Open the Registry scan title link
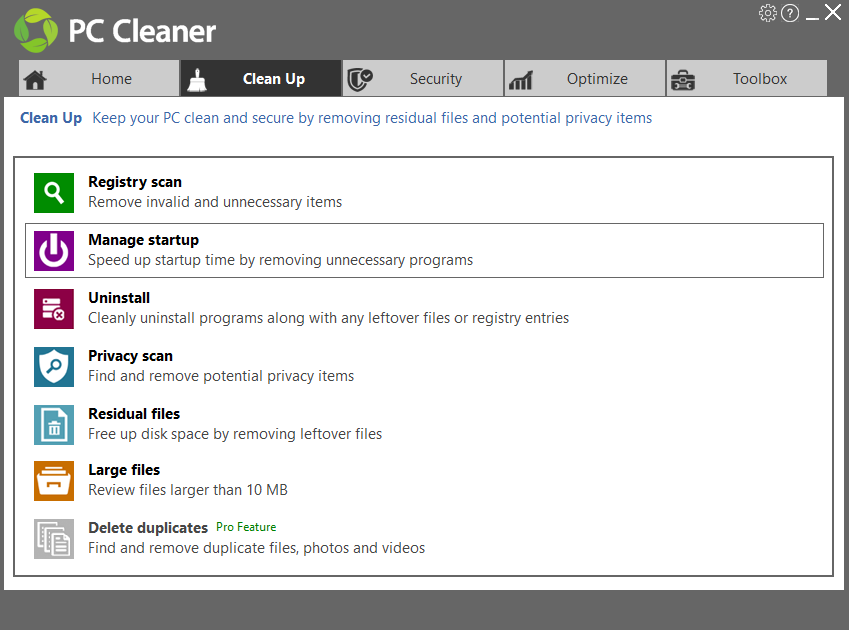The image size is (849, 630). point(135,182)
